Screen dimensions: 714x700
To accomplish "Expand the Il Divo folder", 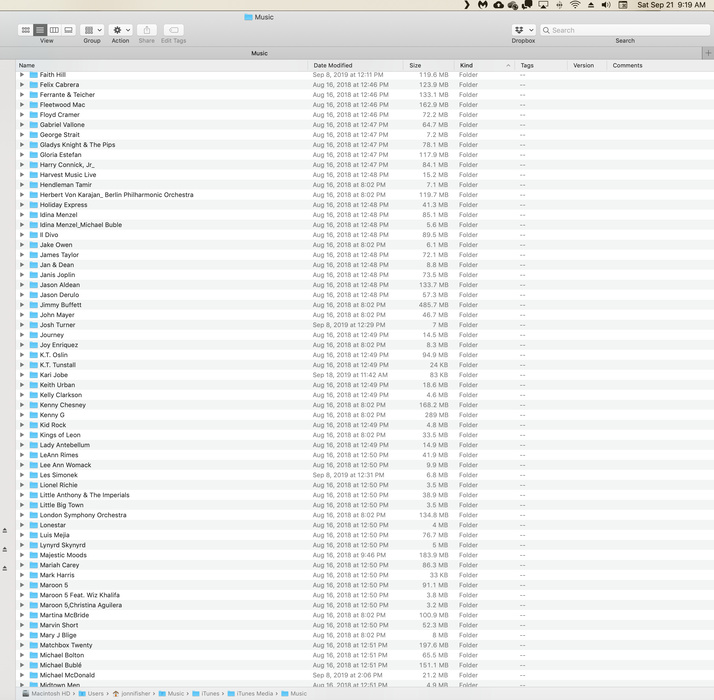I will pyautogui.click(x=22, y=235).
